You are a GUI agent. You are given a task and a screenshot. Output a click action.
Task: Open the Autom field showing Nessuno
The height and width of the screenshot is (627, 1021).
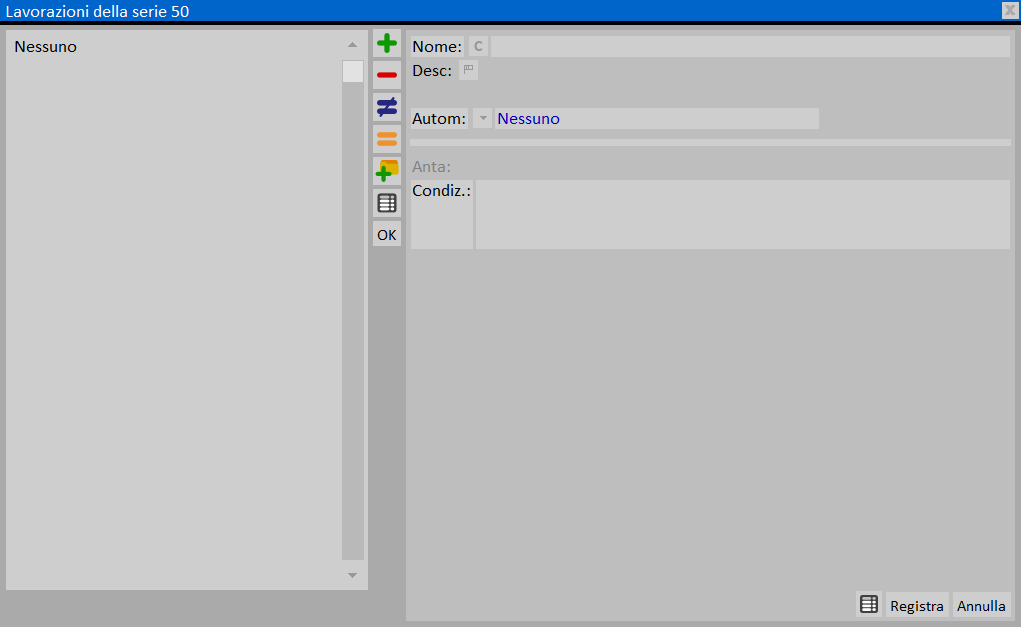[656, 119]
